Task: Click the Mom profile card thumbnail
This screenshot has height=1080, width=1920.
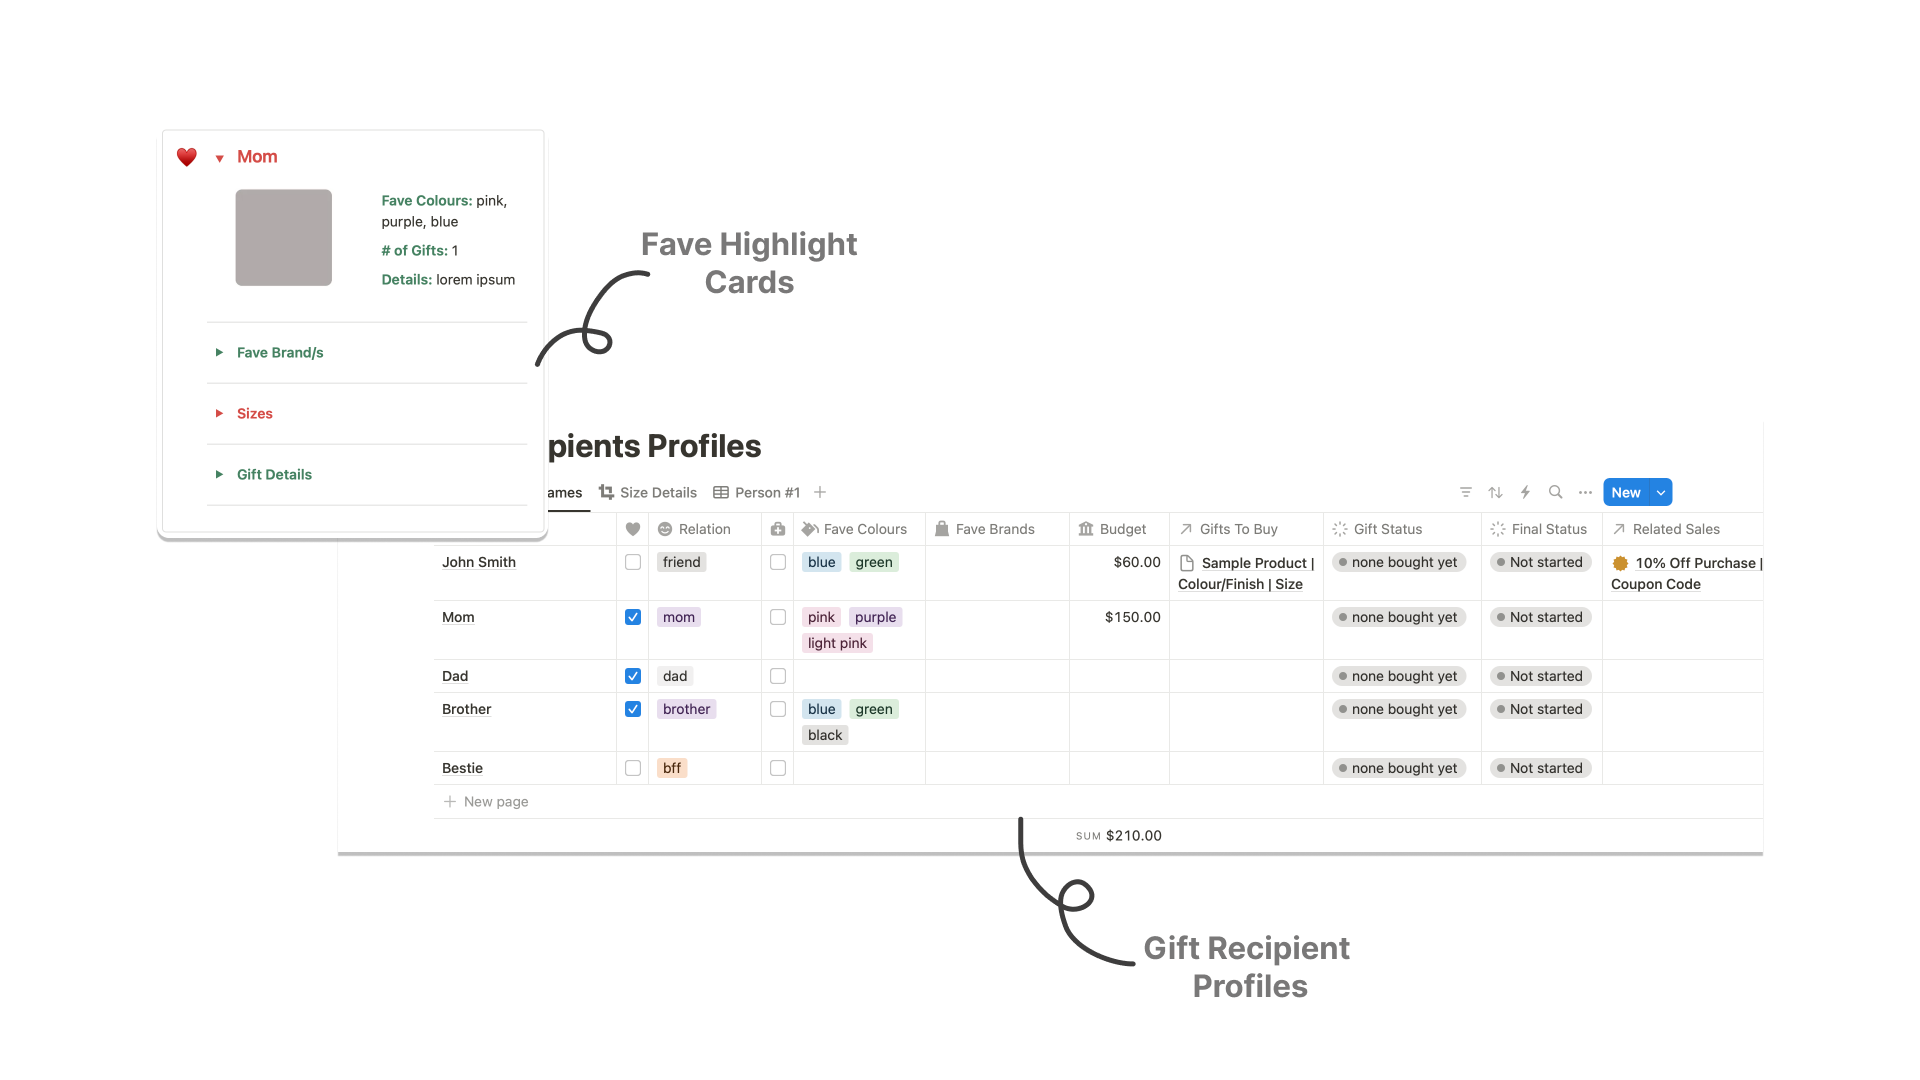Action: coord(285,237)
